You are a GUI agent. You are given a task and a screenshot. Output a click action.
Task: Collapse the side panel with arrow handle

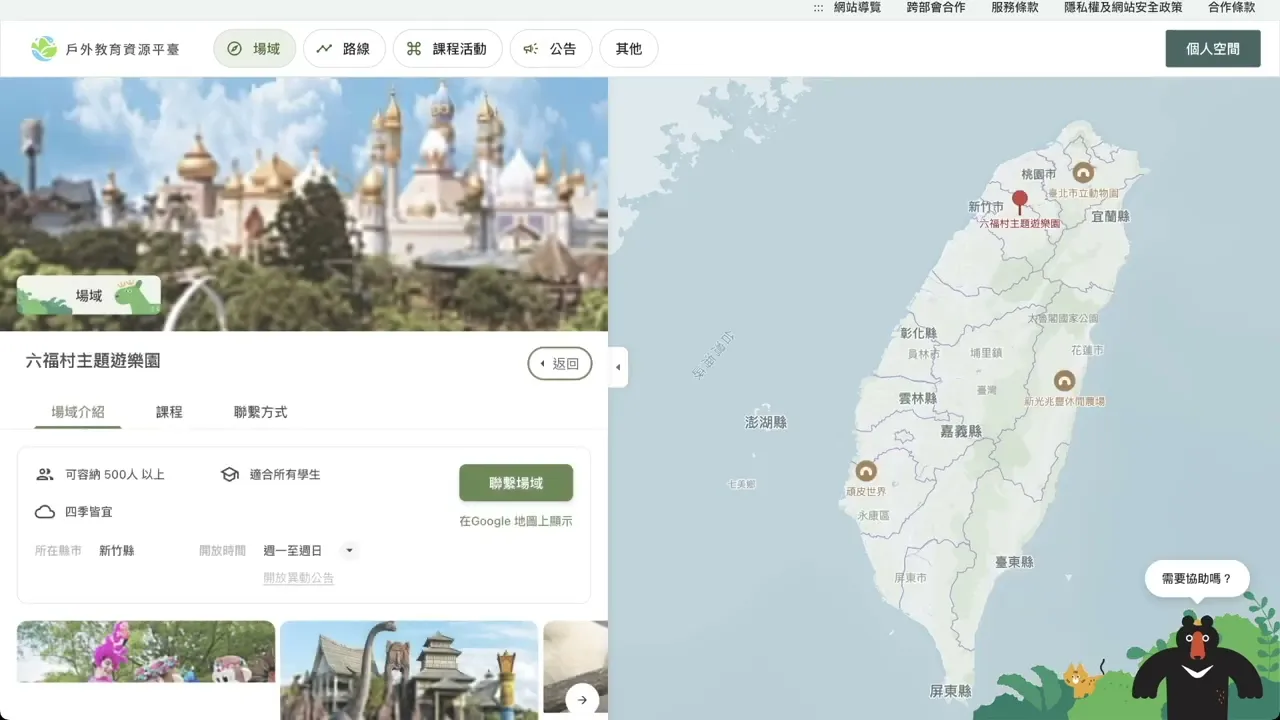[618, 367]
